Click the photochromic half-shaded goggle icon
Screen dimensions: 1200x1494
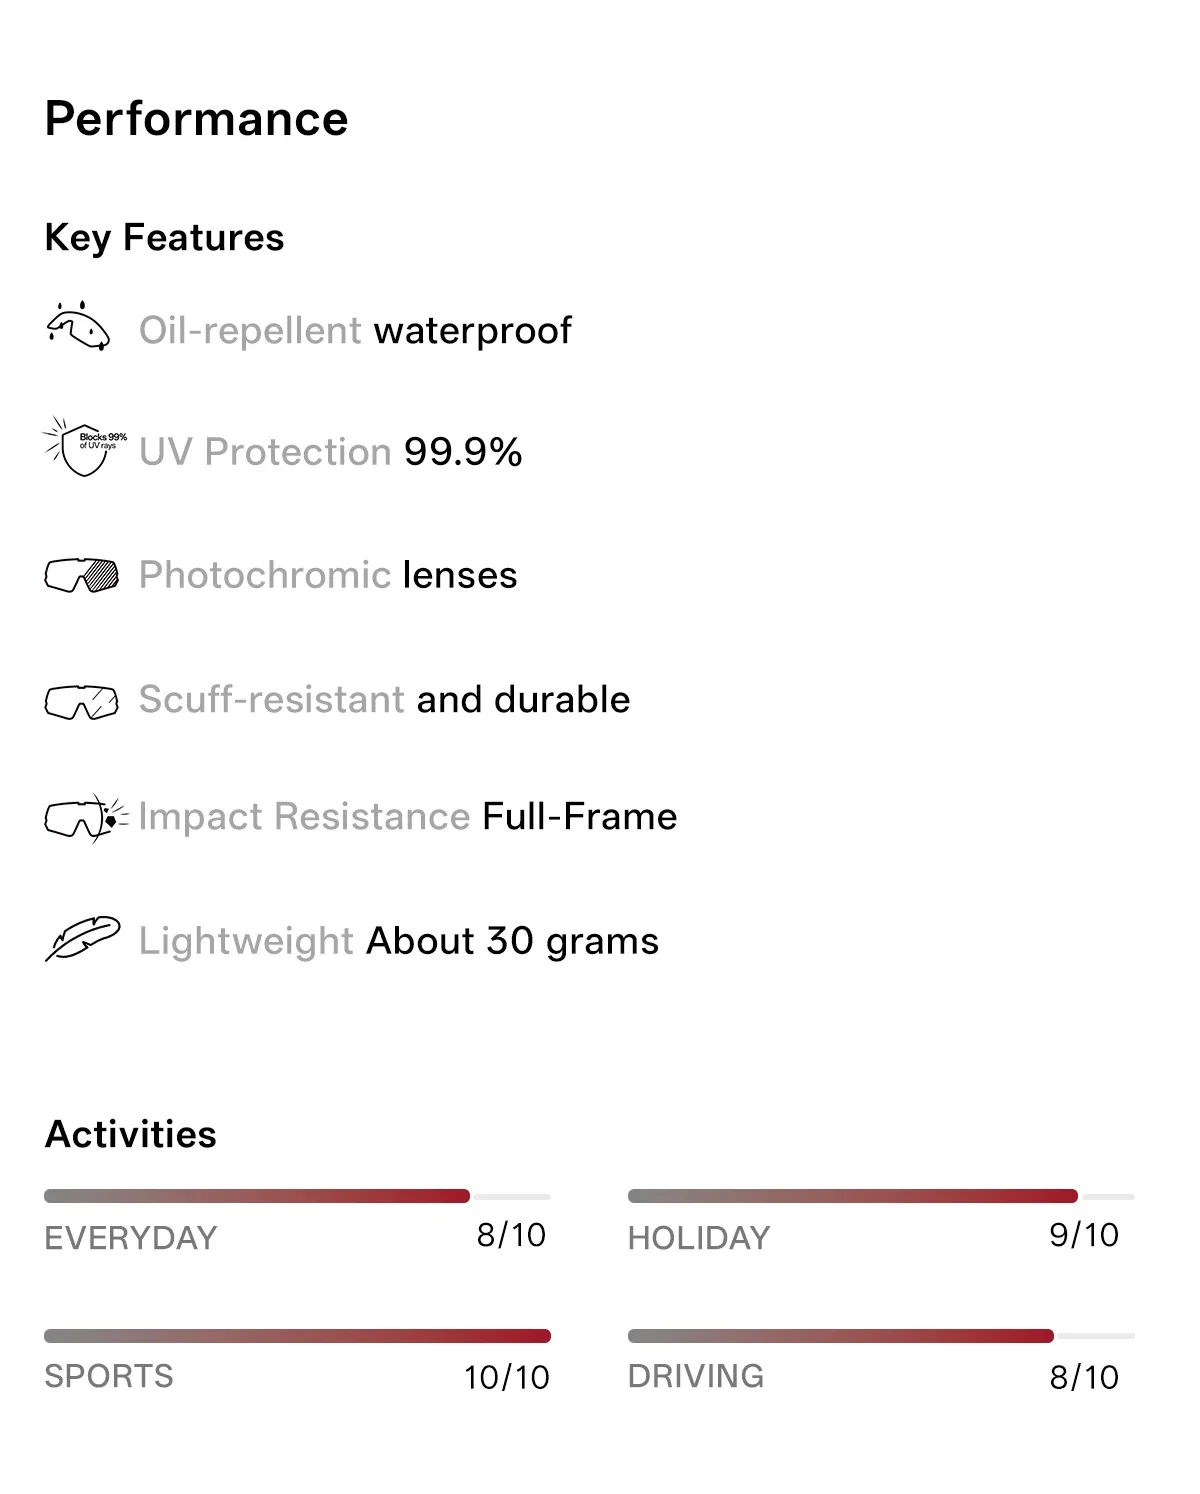click(x=82, y=575)
